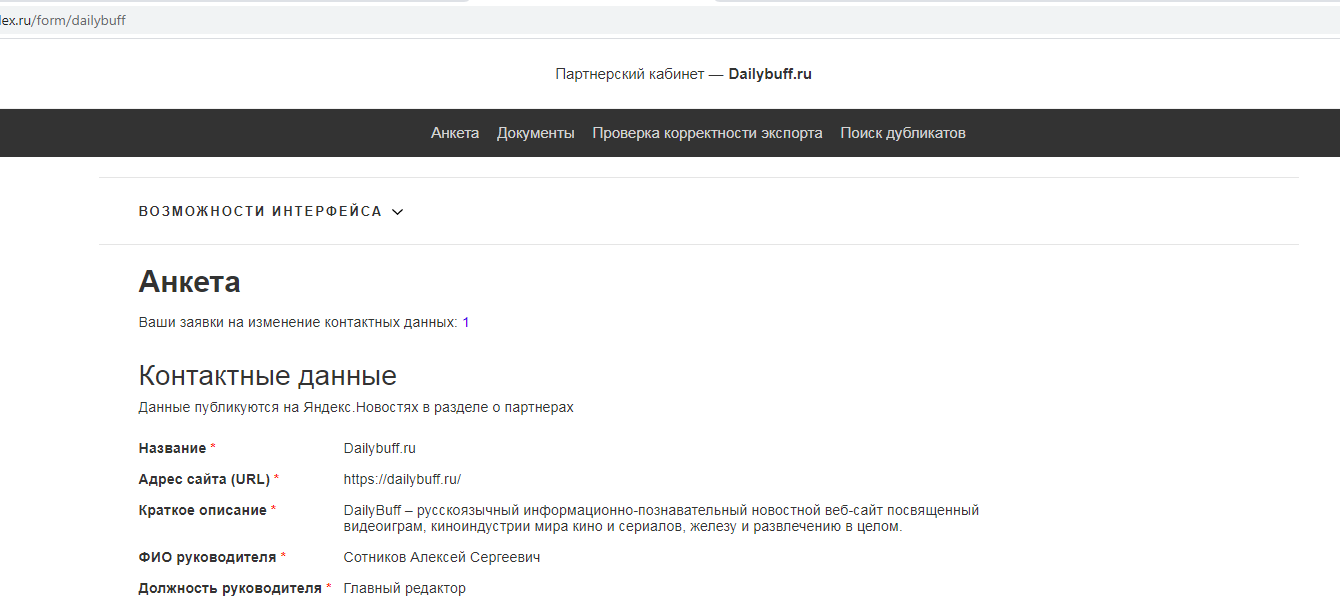1340x604 pixels.
Task: Select the Анкета page heading
Action: 189,282
